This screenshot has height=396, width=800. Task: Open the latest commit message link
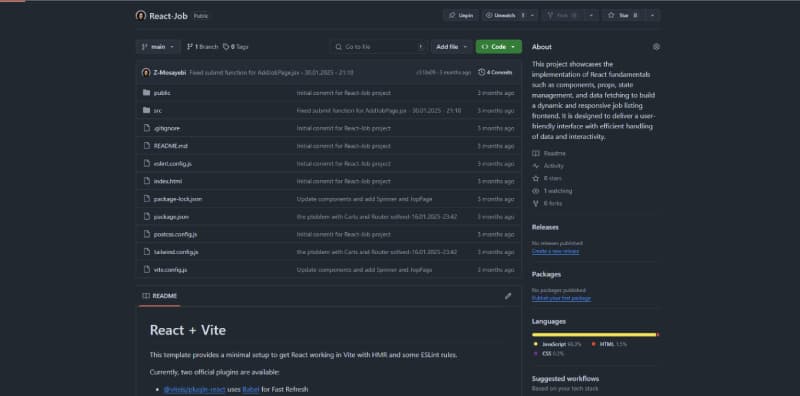[271, 72]
